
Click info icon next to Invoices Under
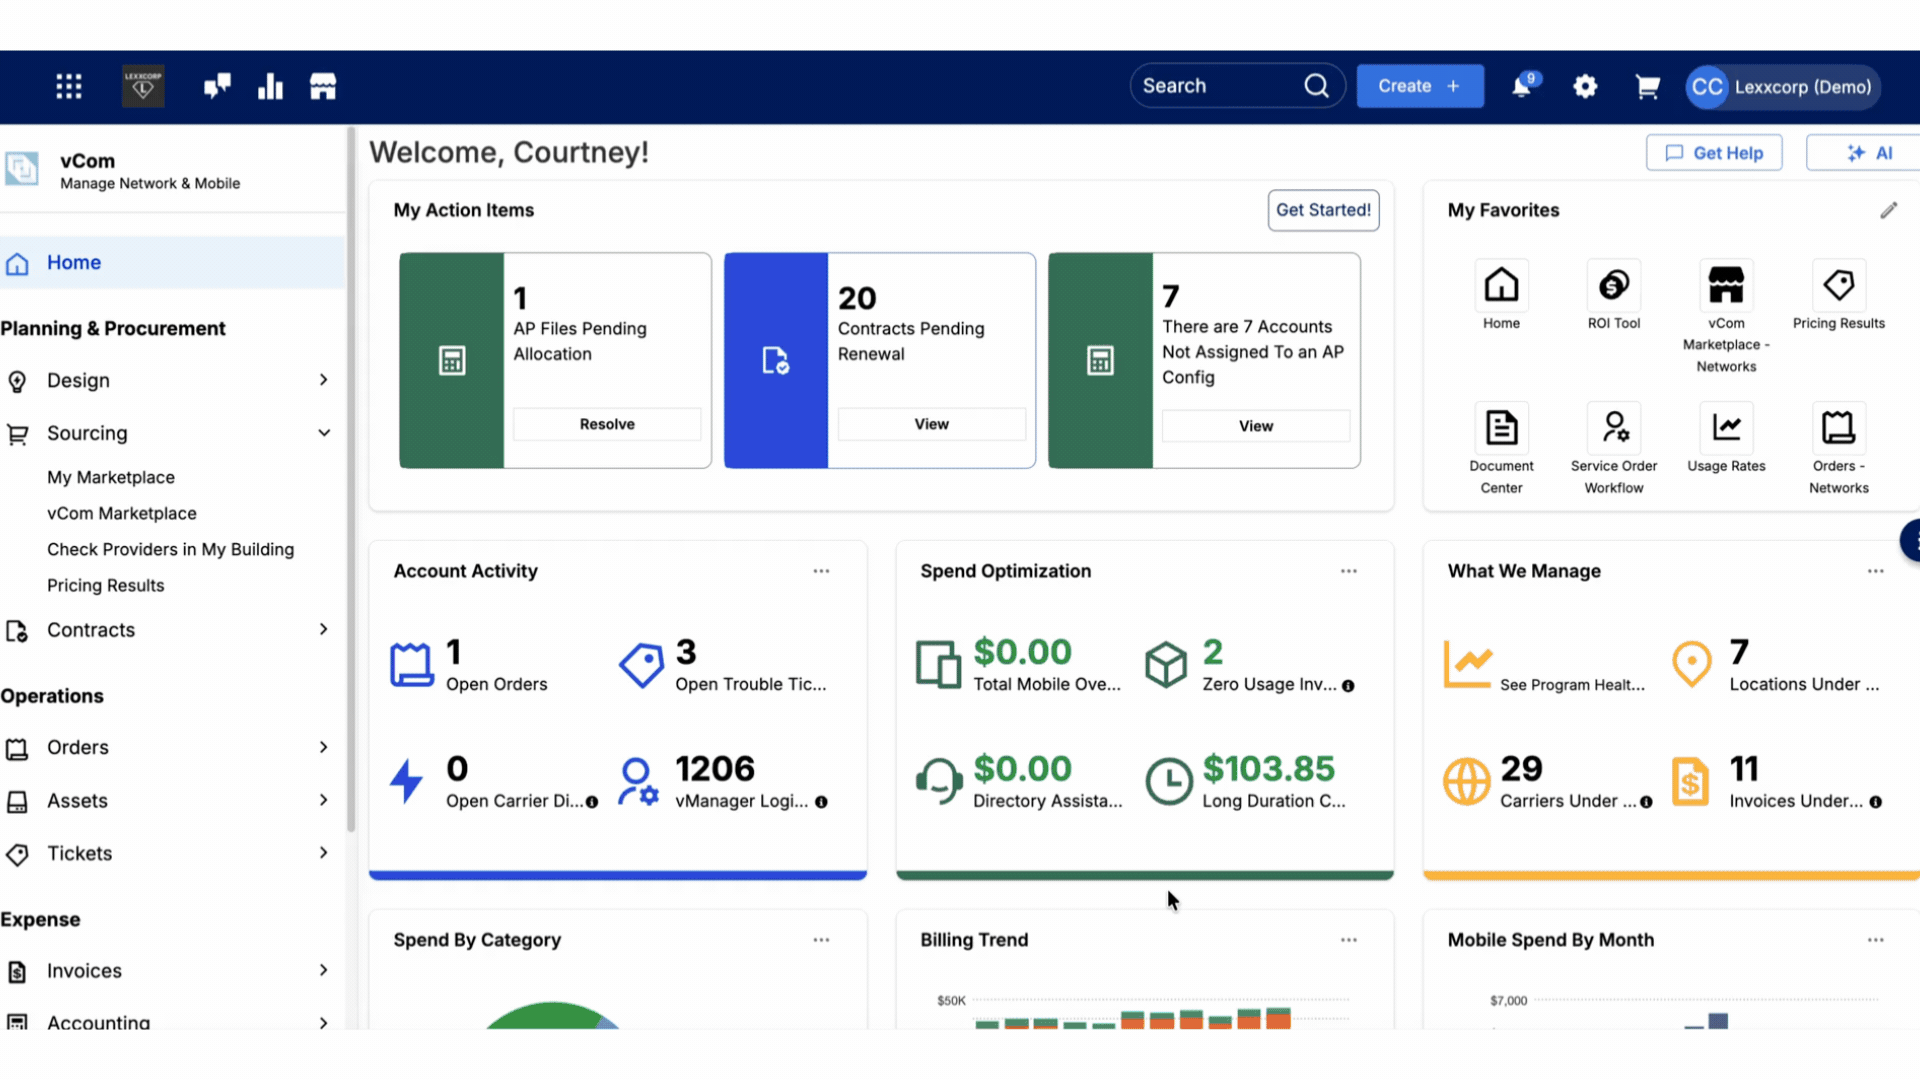point(1875,802)
